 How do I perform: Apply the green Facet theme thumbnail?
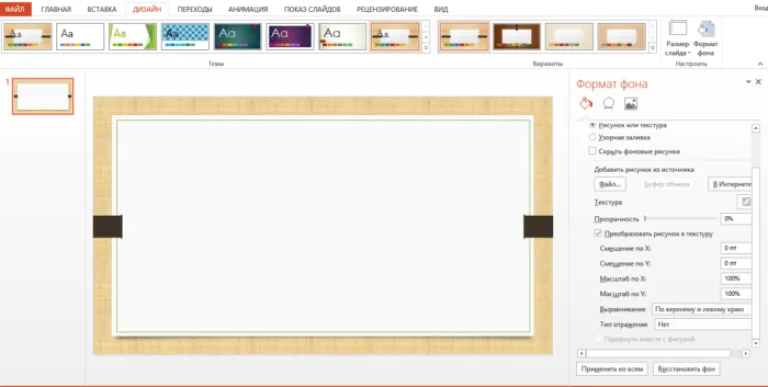[x=133, y=36]
